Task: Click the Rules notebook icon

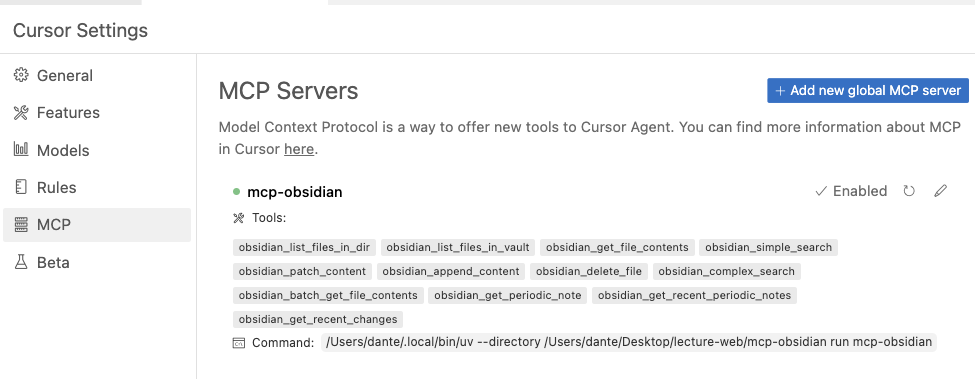Action: pos(21,187)
